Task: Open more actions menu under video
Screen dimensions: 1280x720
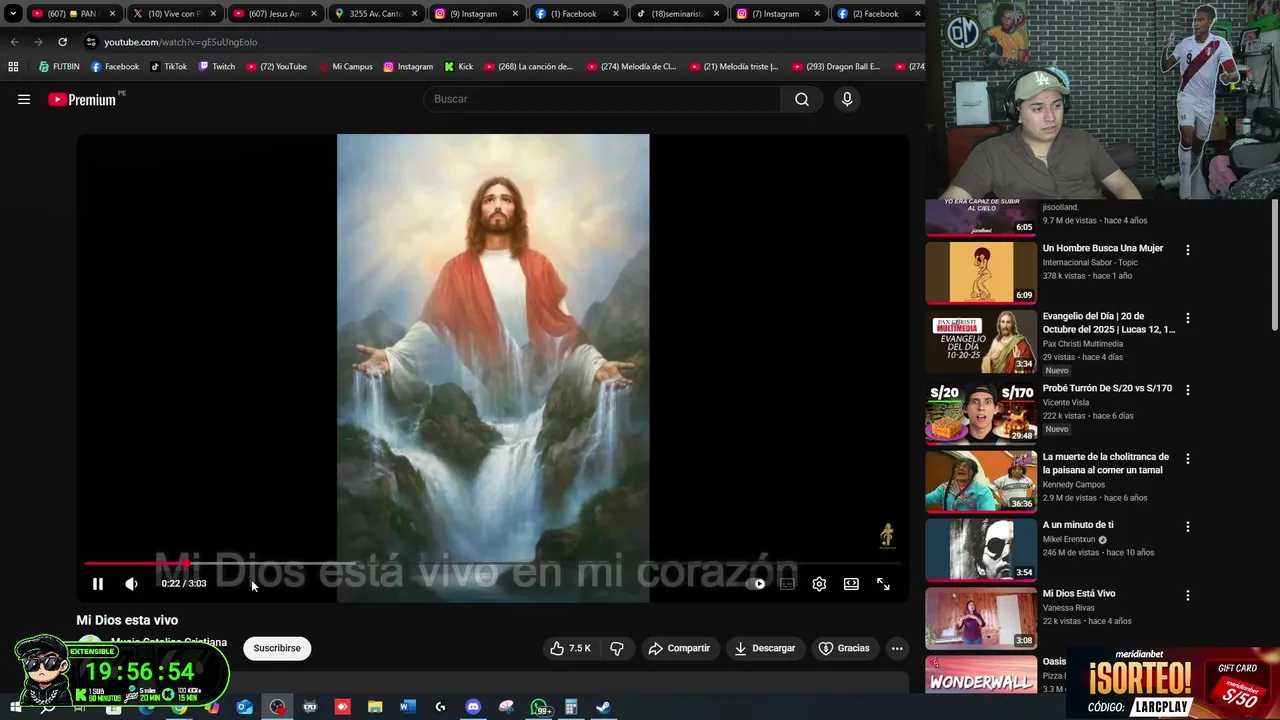Action: (897, 648)
